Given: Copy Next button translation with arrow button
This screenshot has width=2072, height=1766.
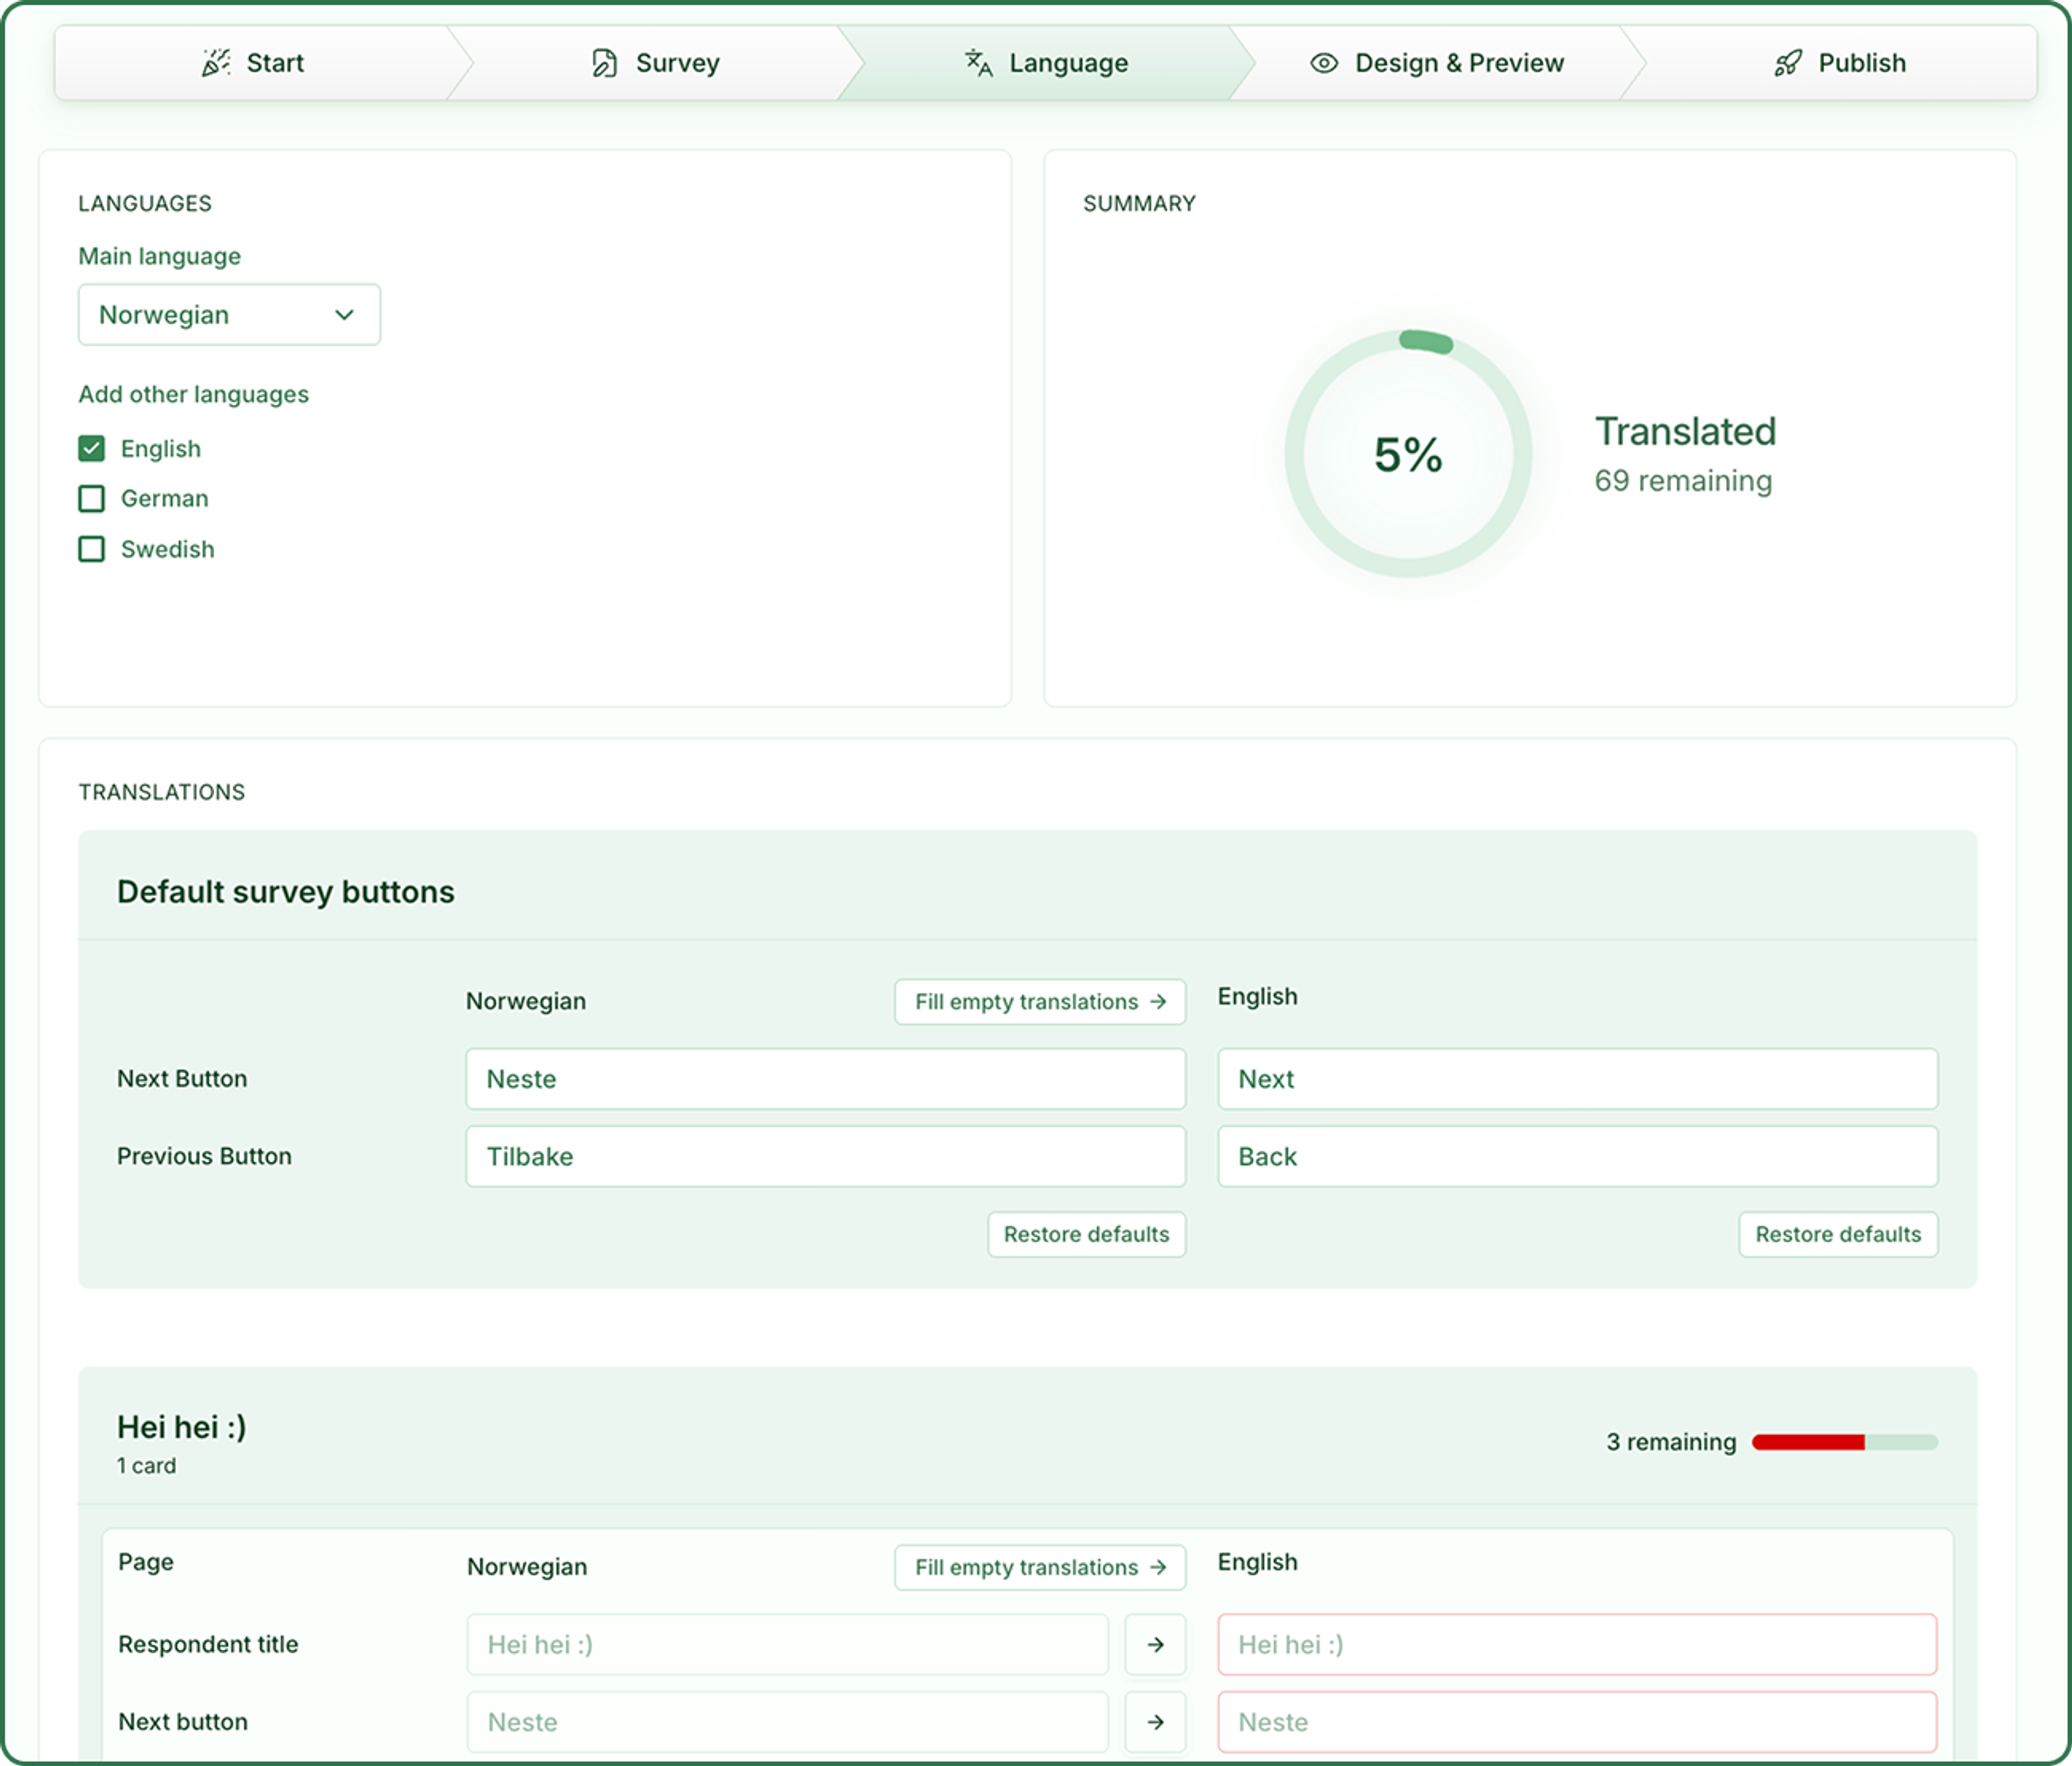Looking at the screenshot, I should coord(1155,1721).
